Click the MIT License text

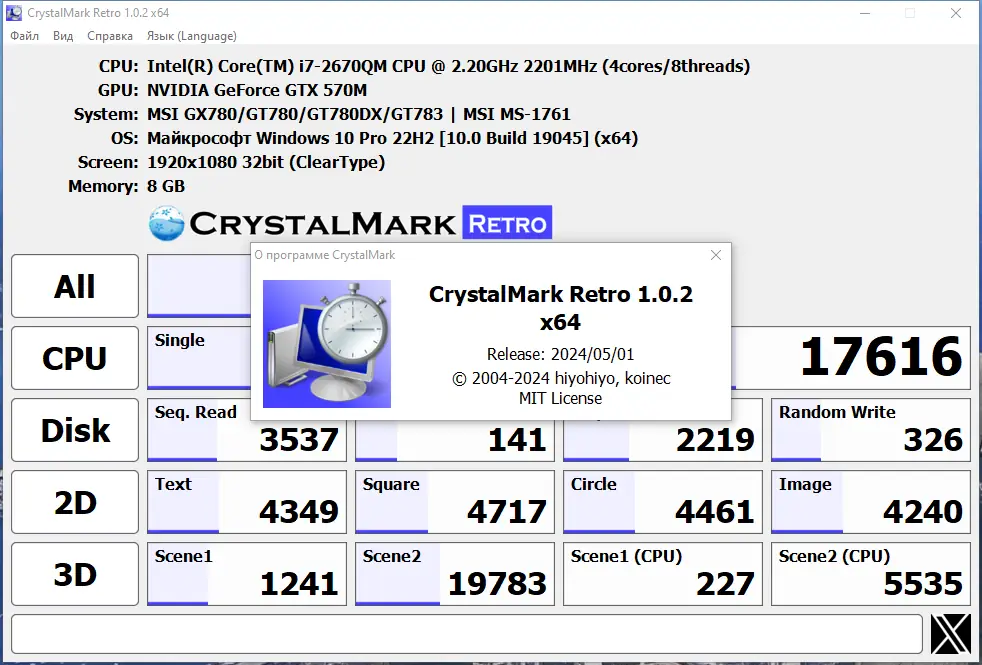561,398
